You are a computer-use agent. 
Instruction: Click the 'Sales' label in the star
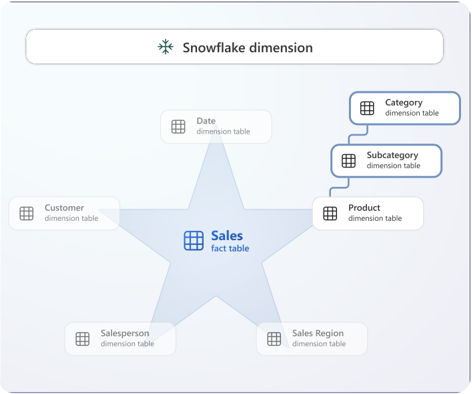(227, 236)
